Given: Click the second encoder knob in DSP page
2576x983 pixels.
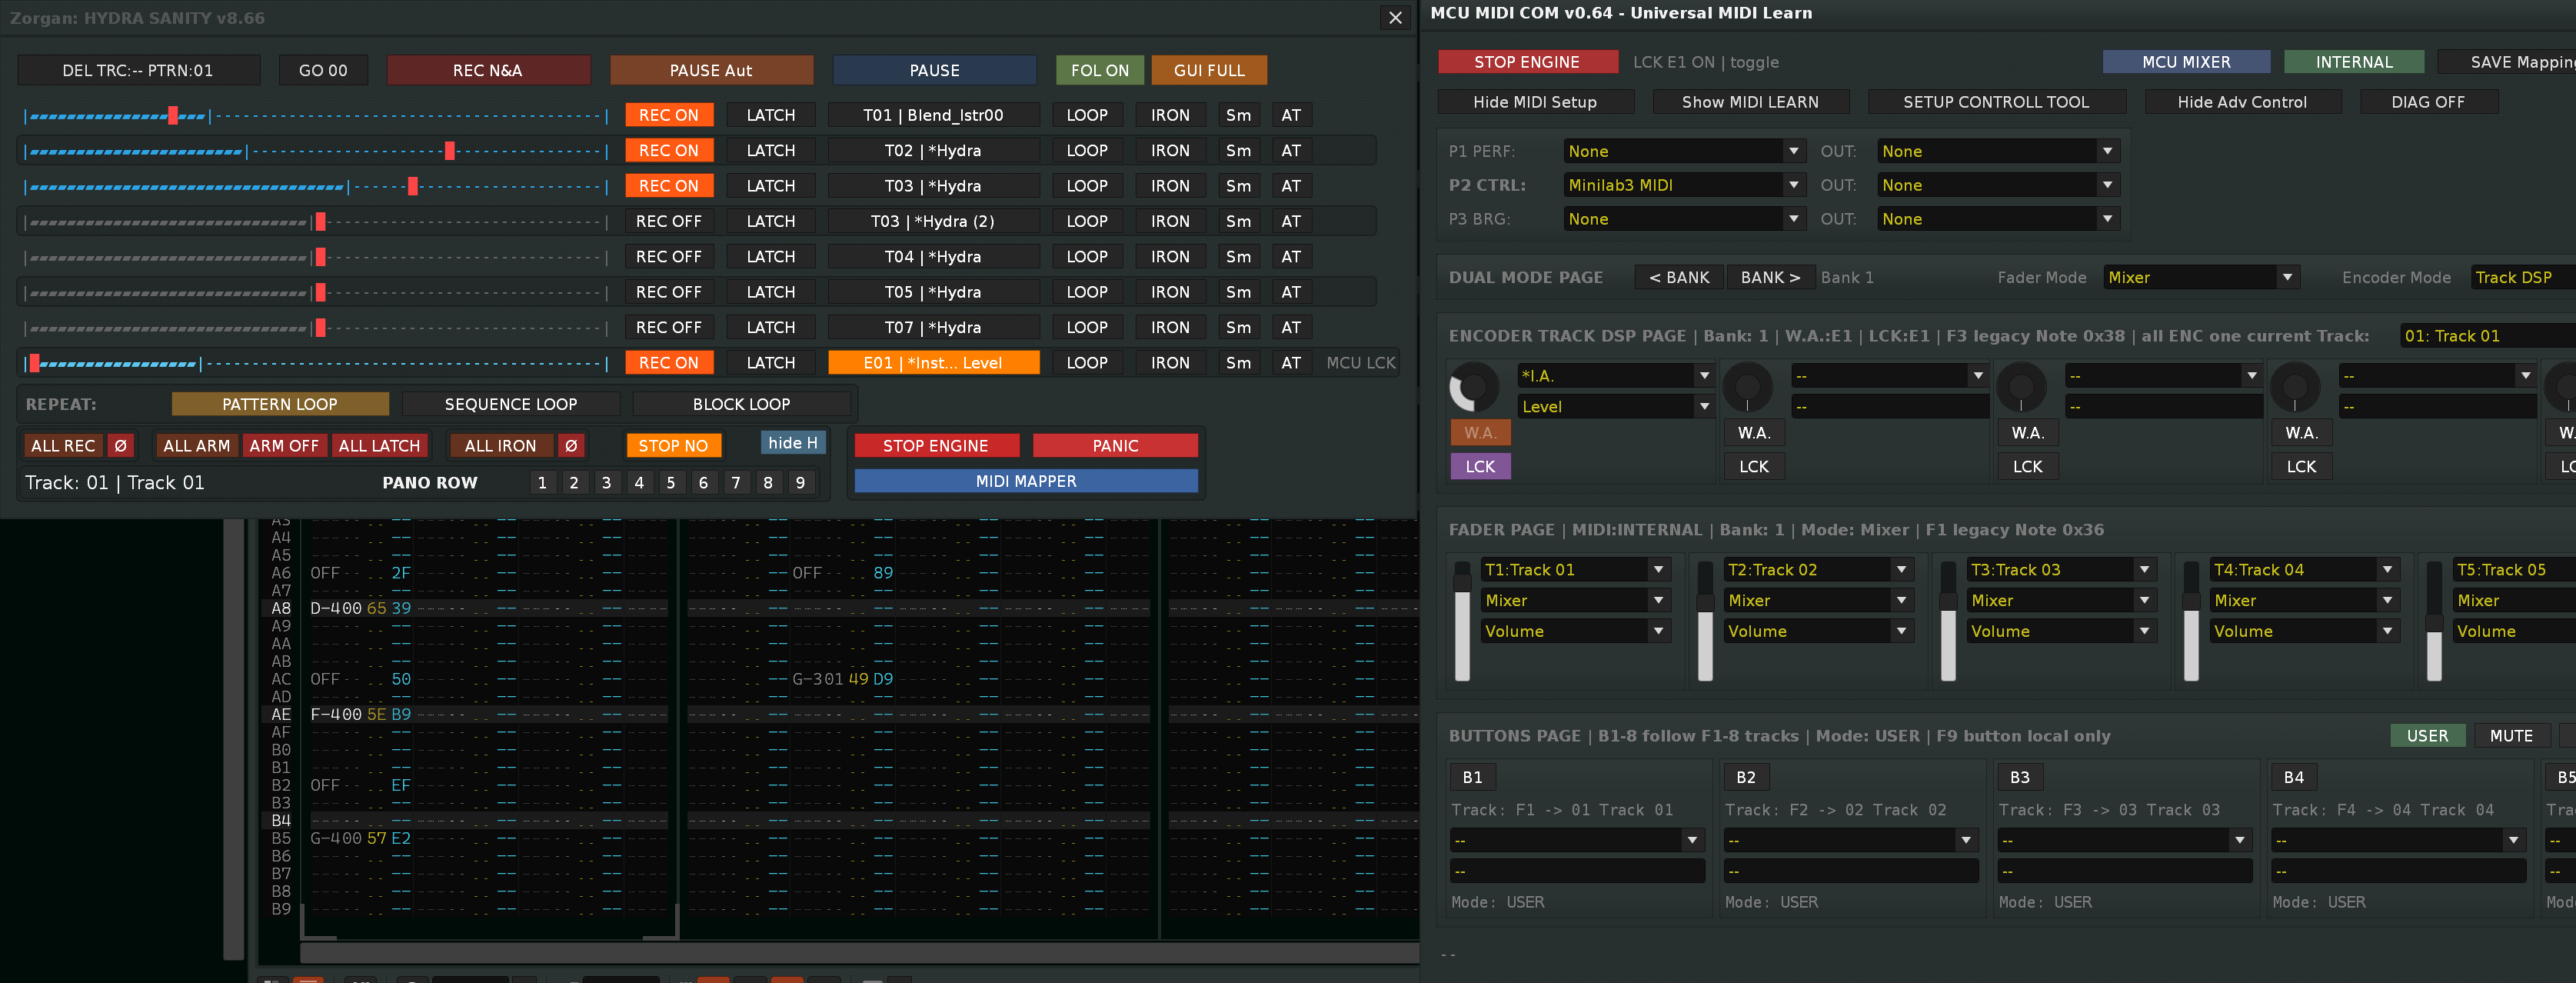Looking at the screenshot, I should tap(1747, 388).
